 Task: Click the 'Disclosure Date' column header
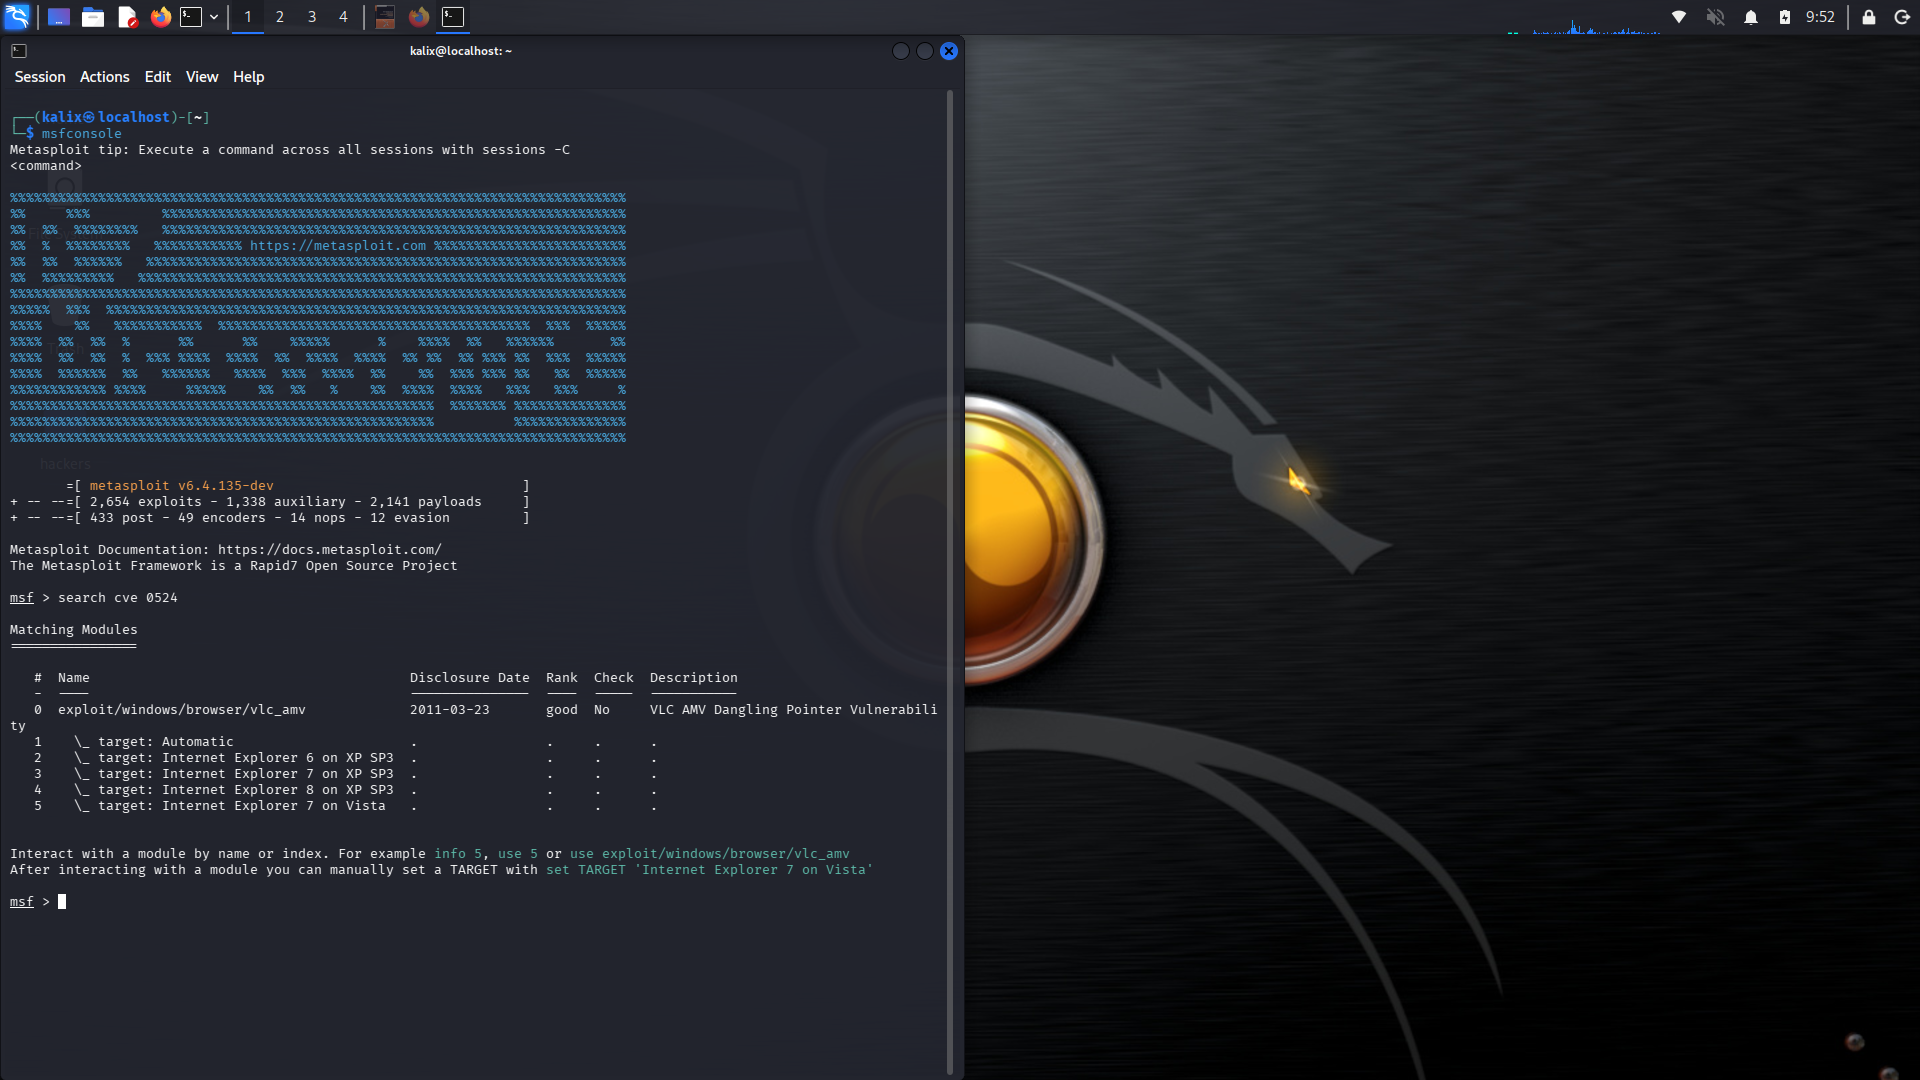pos(470,678)
